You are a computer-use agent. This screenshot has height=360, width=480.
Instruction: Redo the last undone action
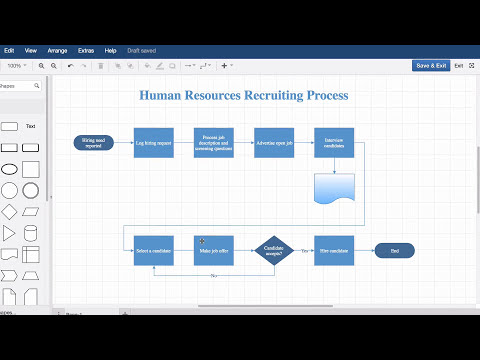(x=83, y=66)
